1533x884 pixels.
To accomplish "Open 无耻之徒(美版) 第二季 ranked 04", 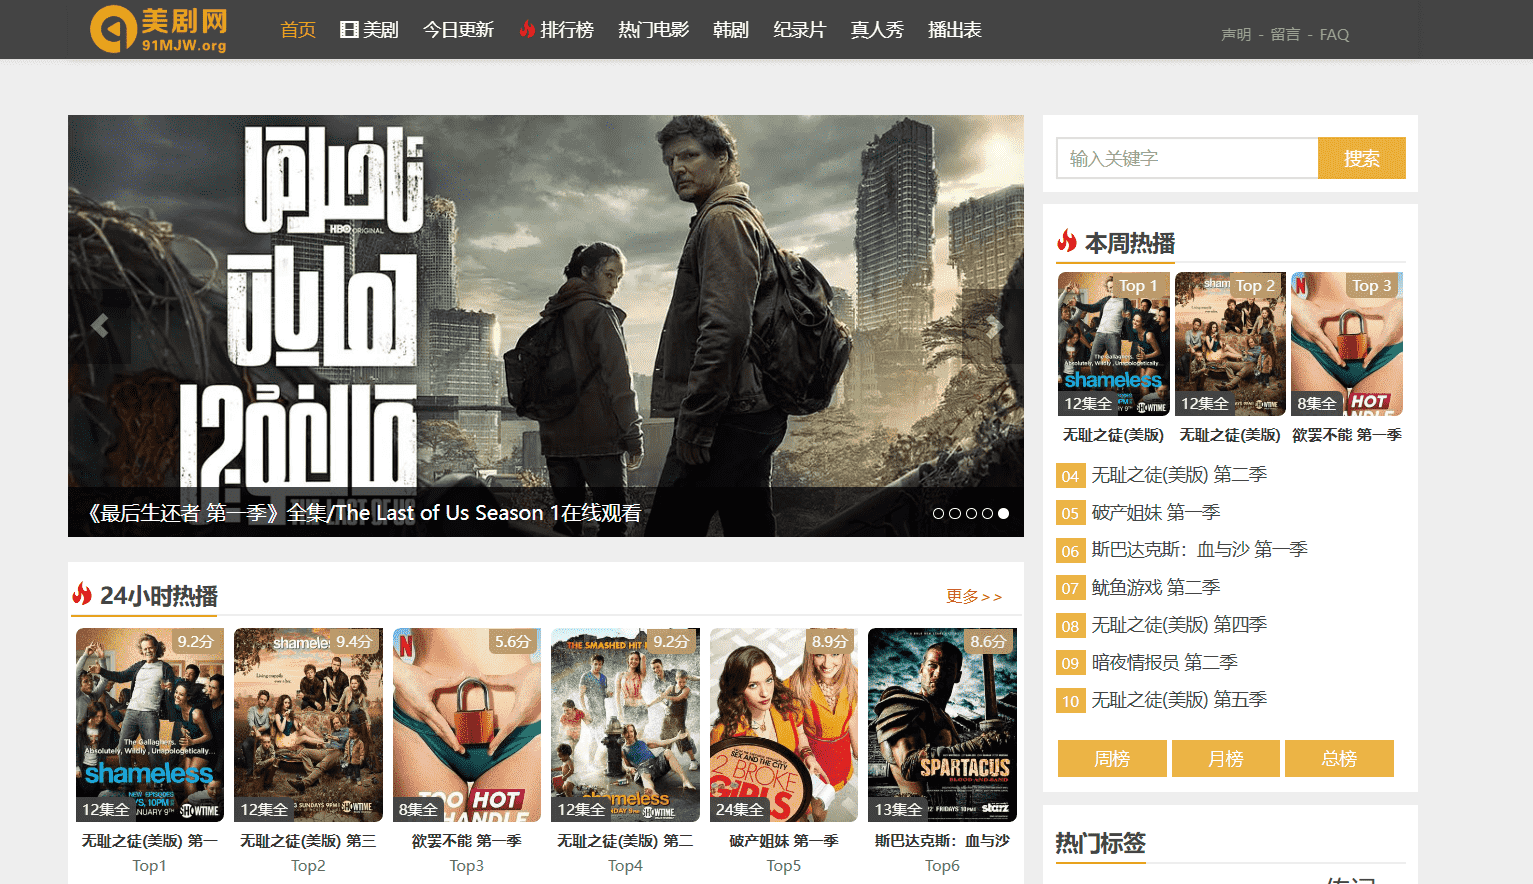I will (x=1179, y=475).
